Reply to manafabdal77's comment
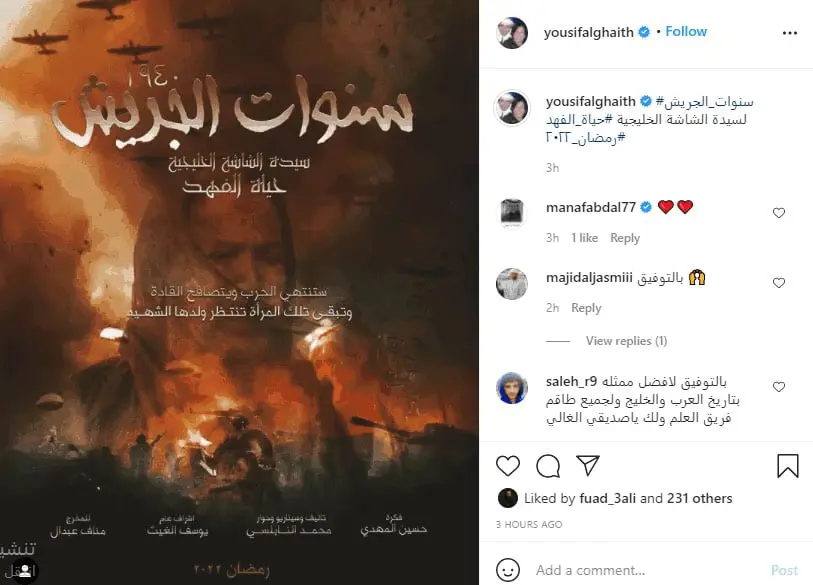 click(625, 238)
